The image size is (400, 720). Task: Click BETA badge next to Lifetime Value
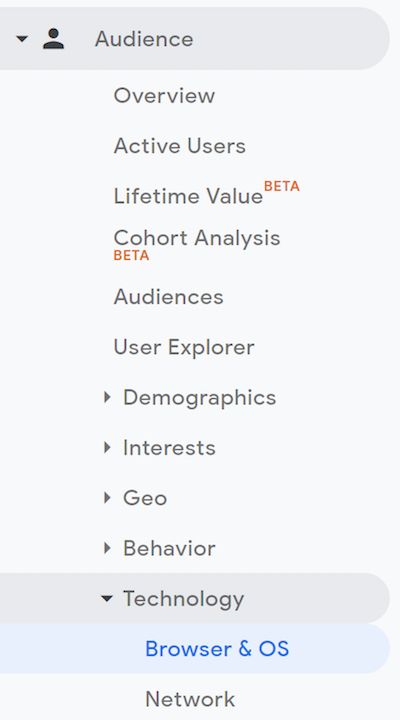tap(282, 186)
